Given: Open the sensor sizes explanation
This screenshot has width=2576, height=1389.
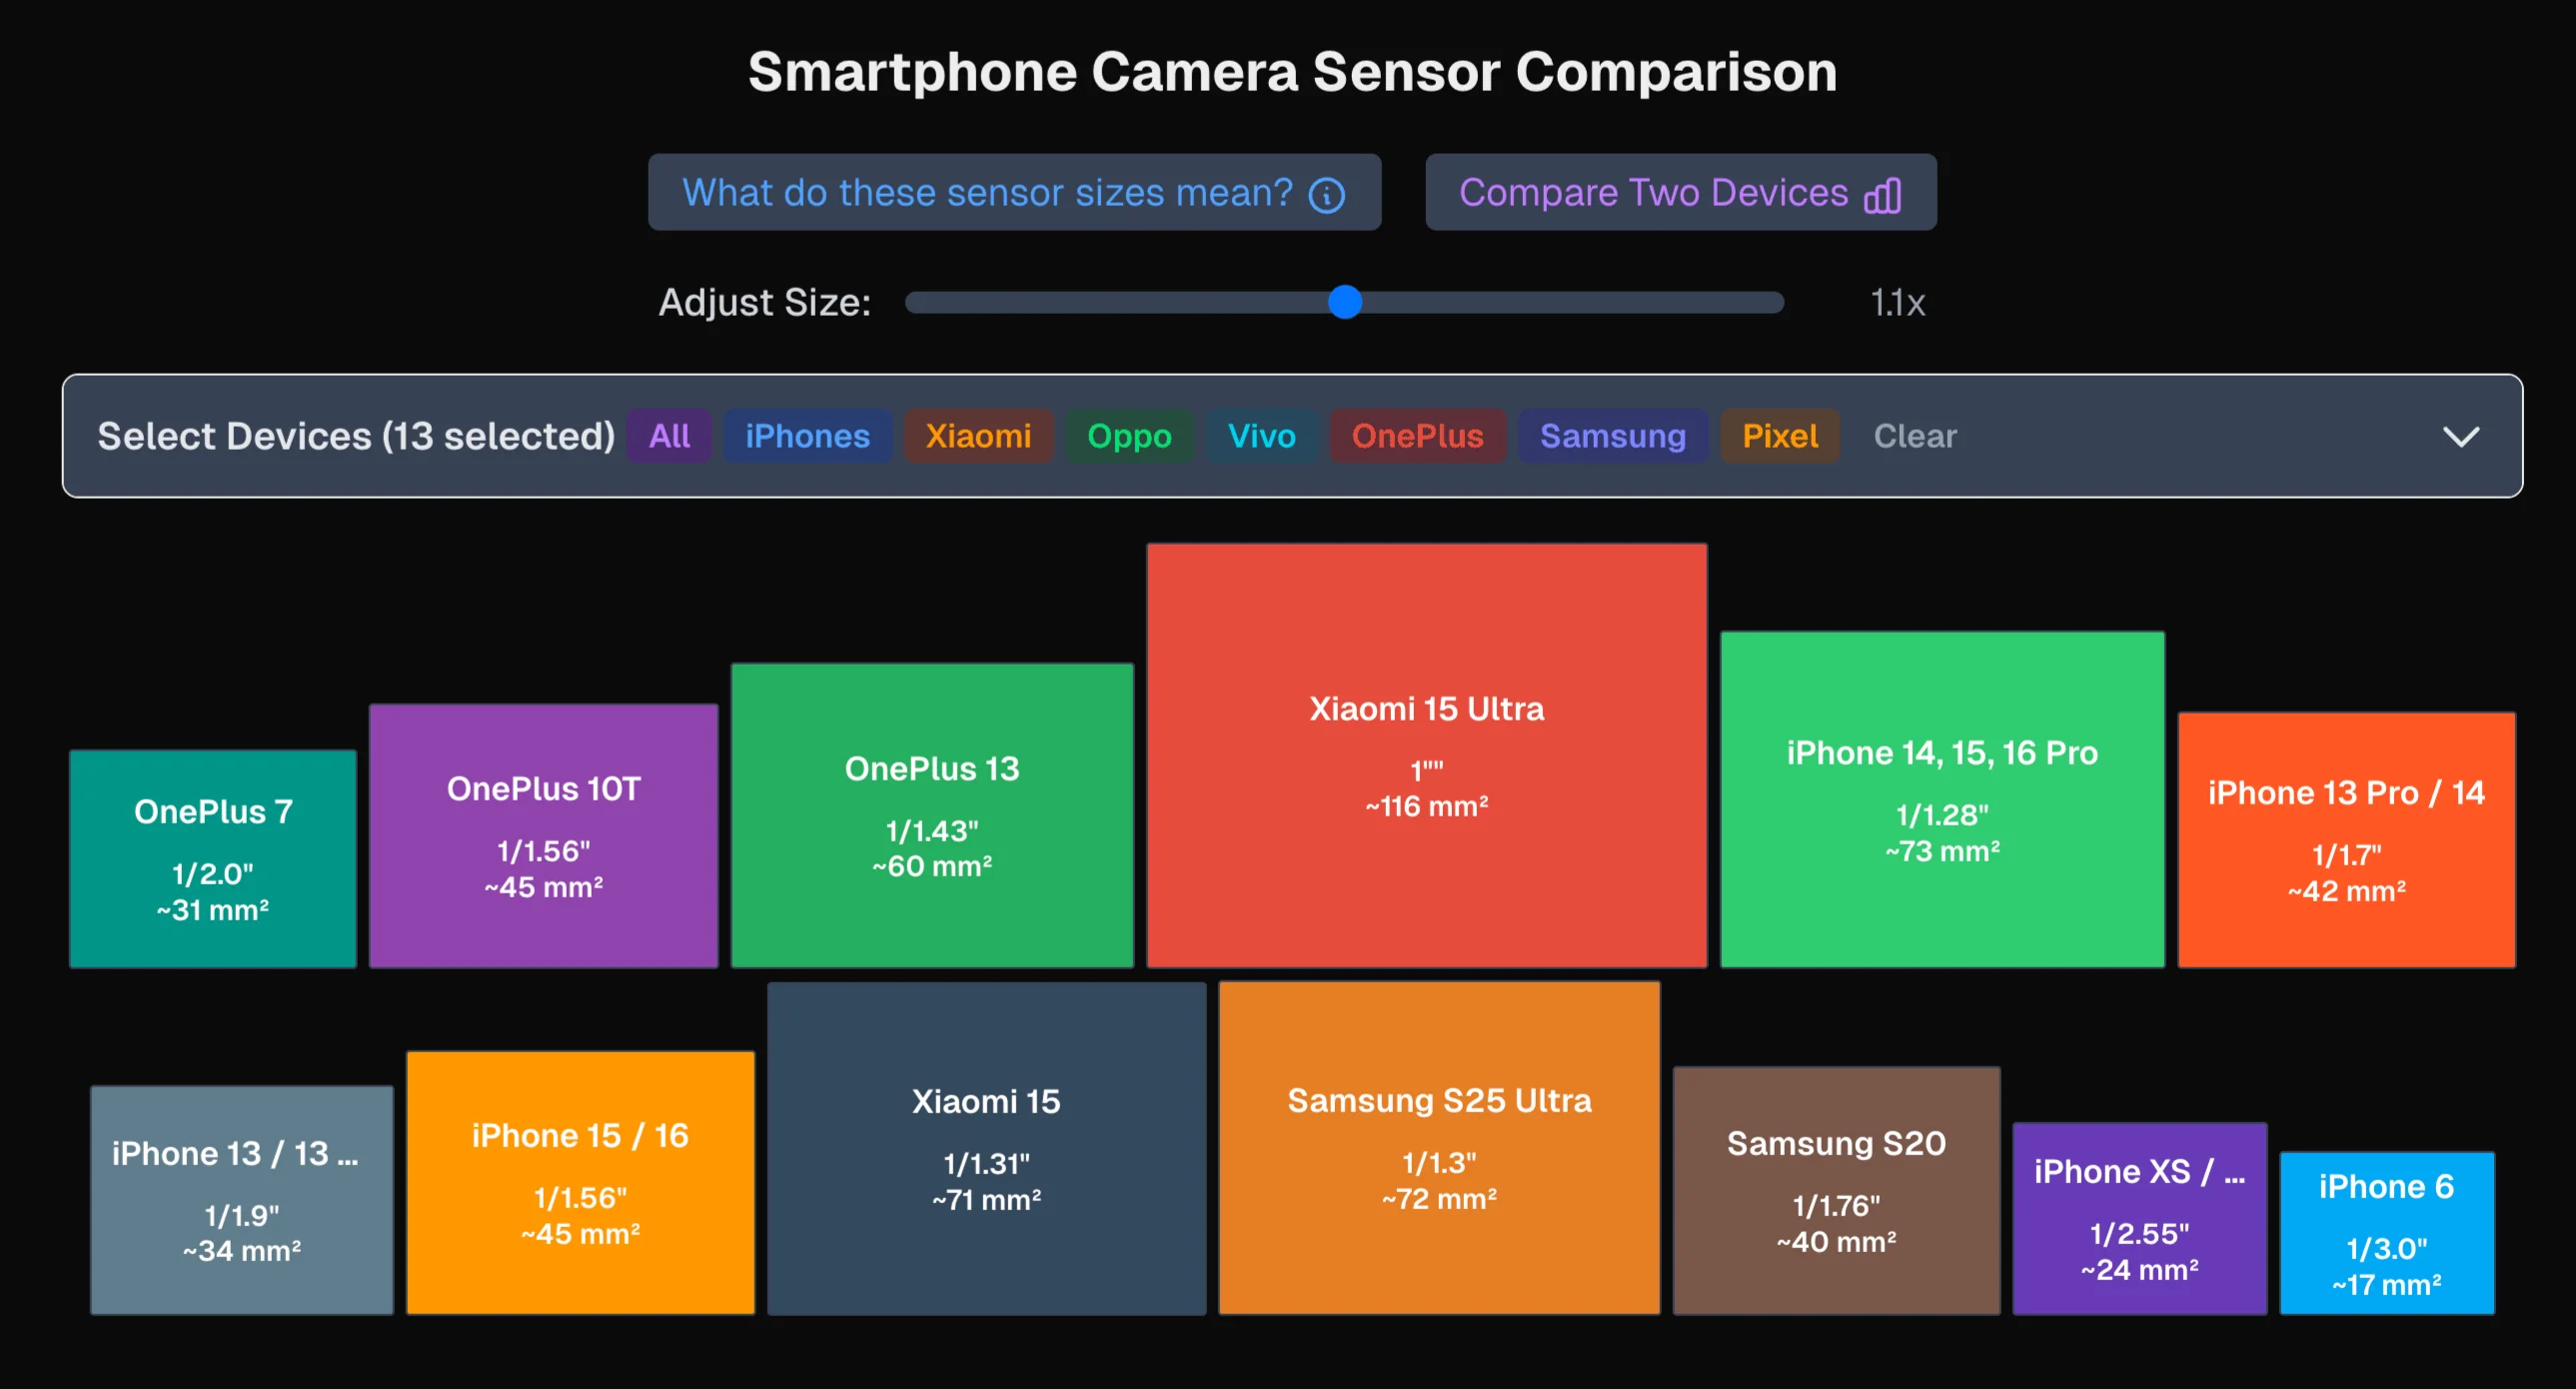Looking at the screenshot, I should (987, 193).
